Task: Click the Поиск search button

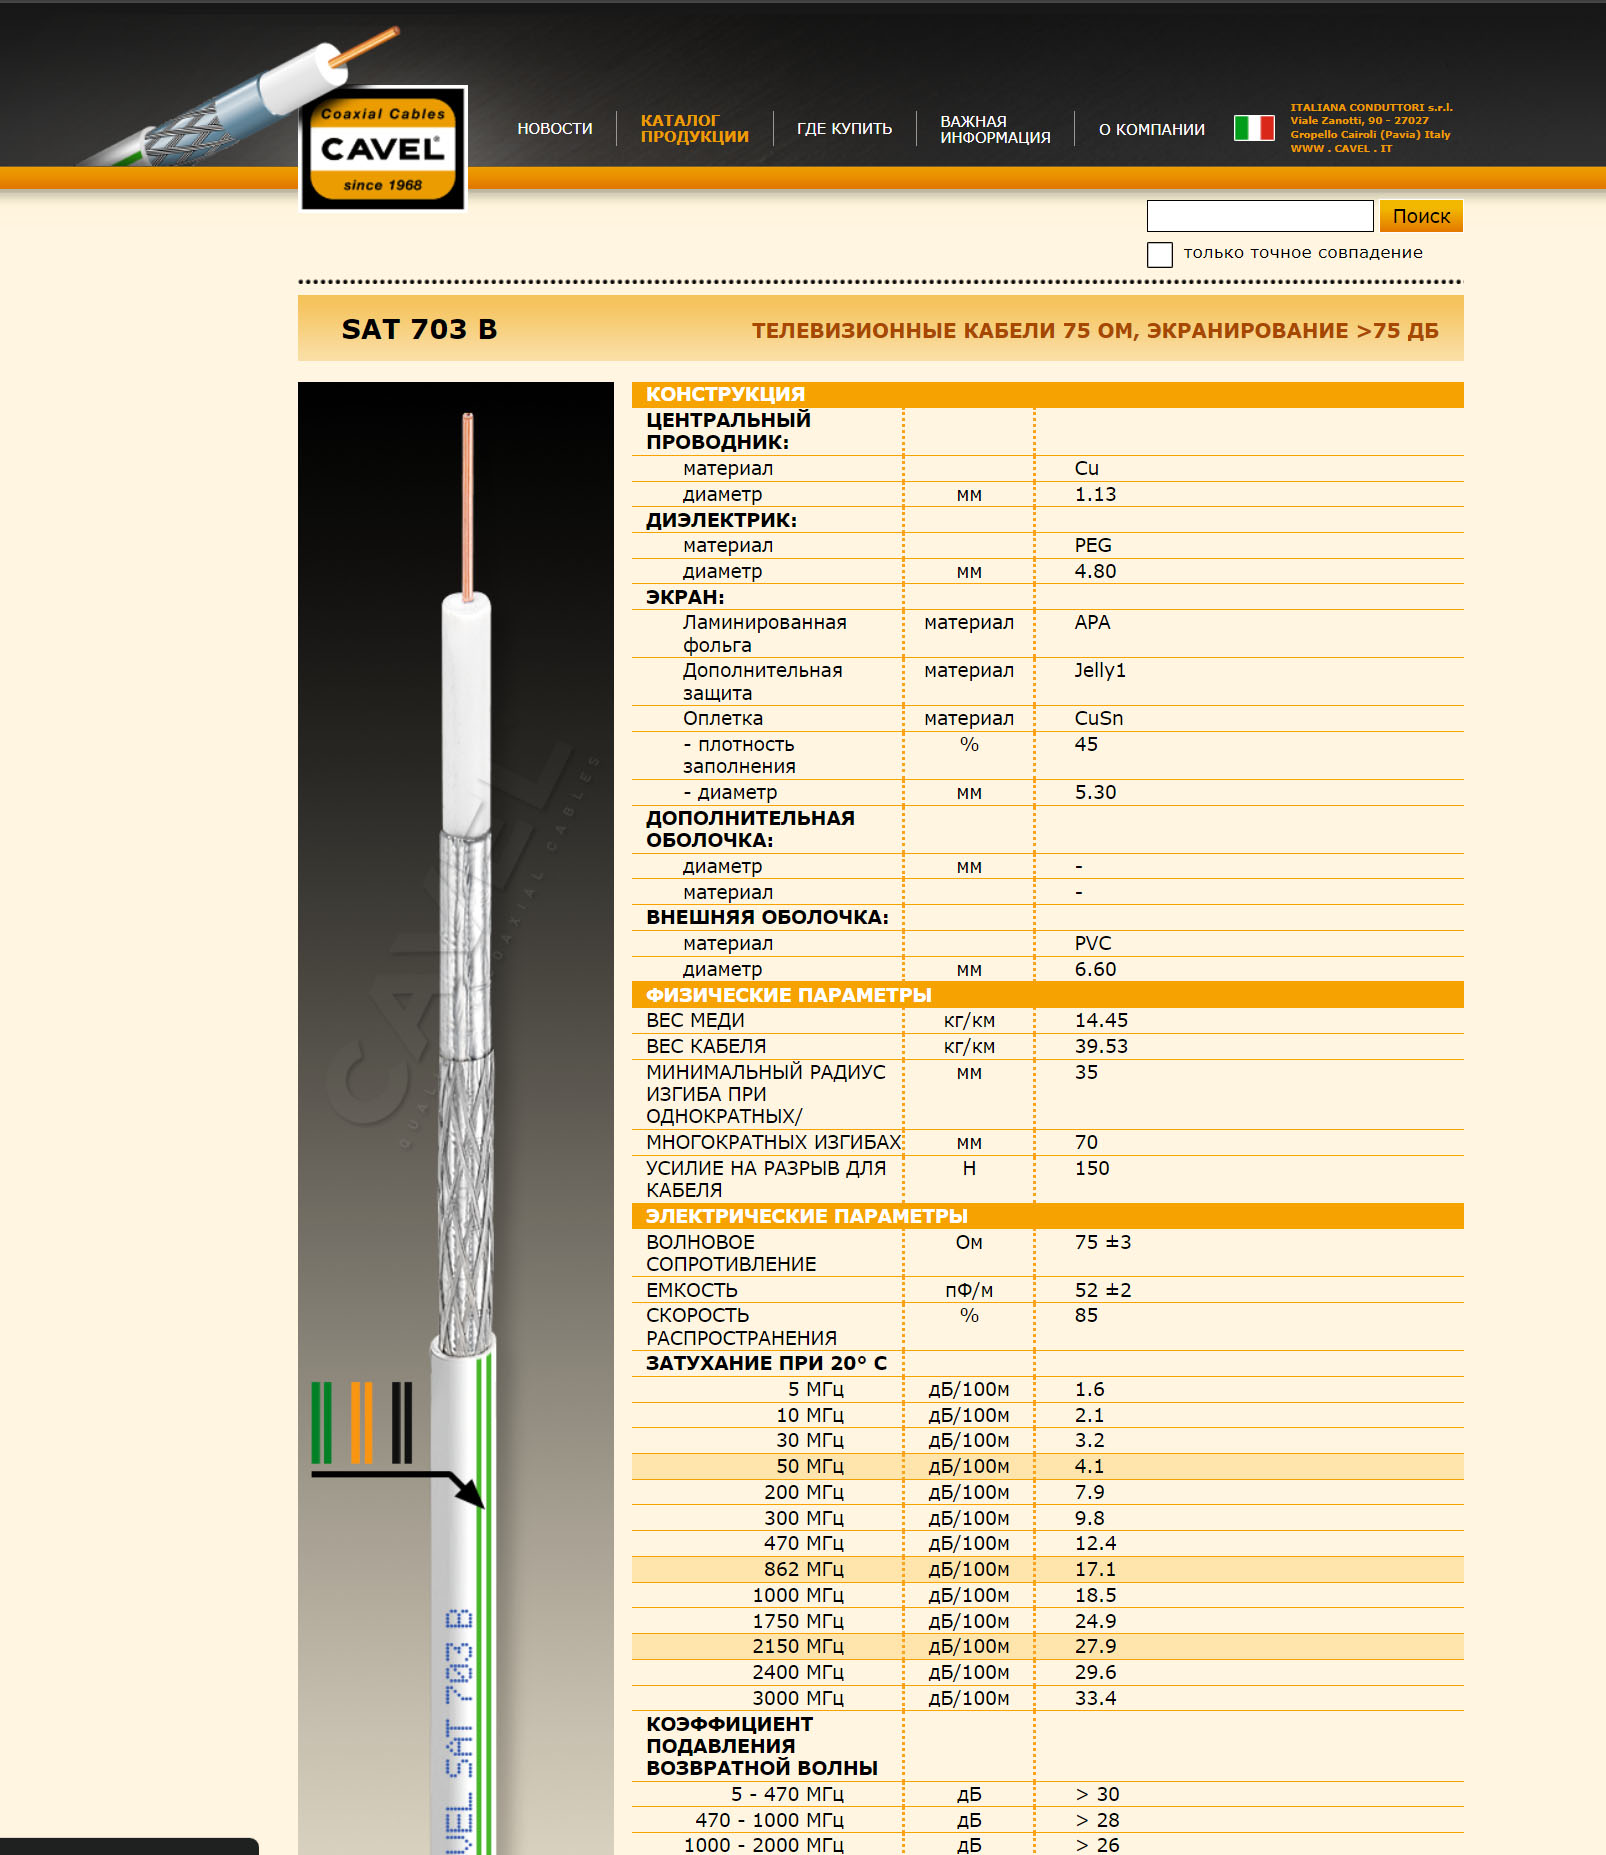Action: pyautogui.click(x=1421, y=216)
